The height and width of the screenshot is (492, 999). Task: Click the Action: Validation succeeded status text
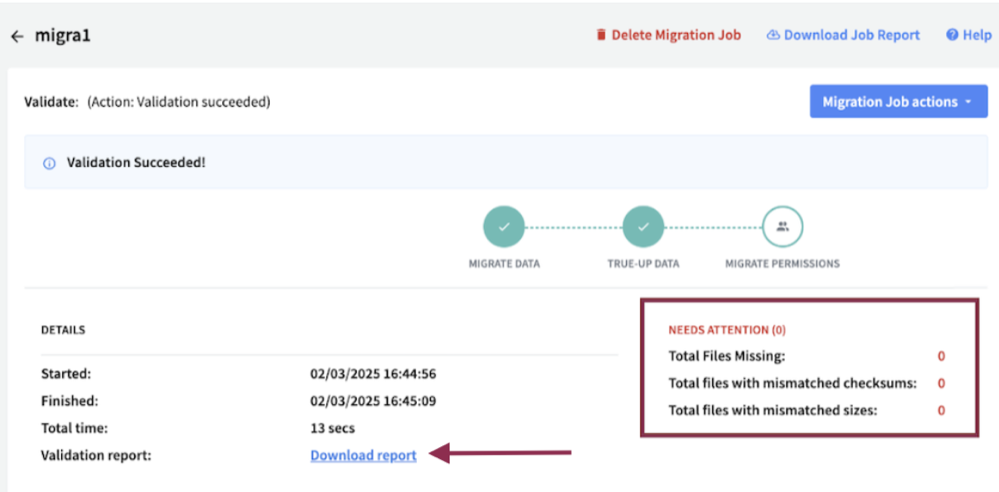[x=179, y=102]
